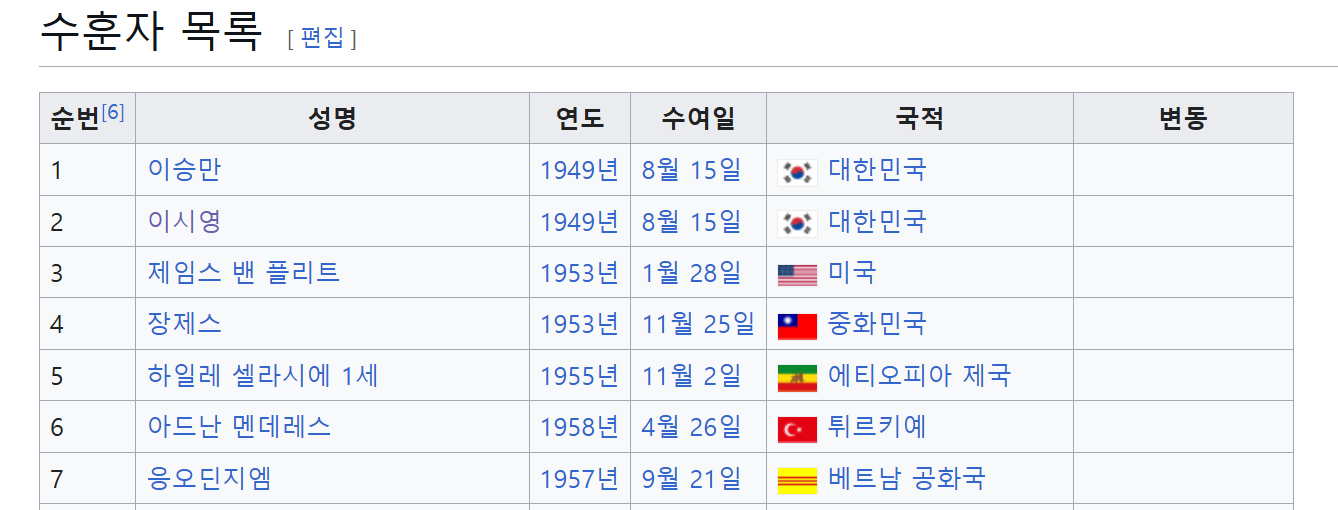This screenshot has height=510, width=1338.
Task: Click 1953년 in the 장제스 row
Action: pos(580,324)
